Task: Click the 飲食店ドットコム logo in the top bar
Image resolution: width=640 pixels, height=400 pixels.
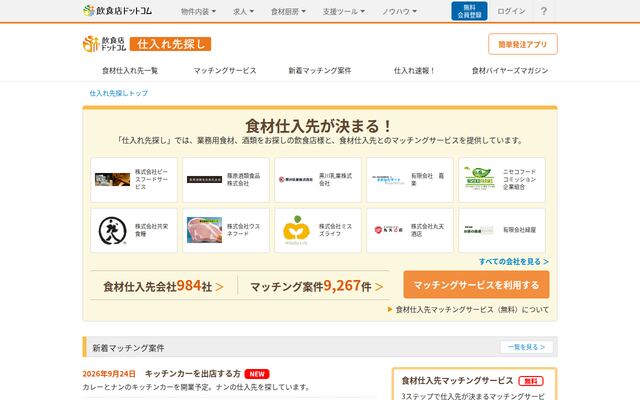Action: (x=117, y=11)
